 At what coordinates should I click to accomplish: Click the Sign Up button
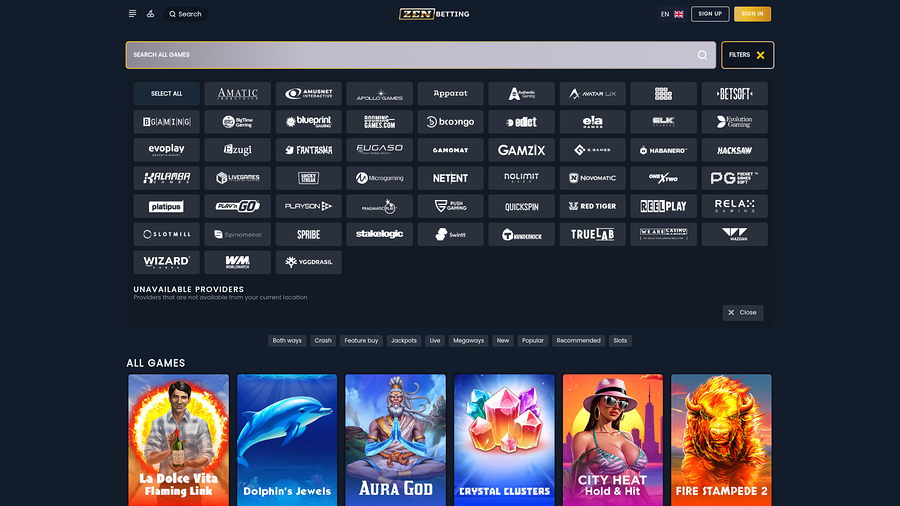710,14
